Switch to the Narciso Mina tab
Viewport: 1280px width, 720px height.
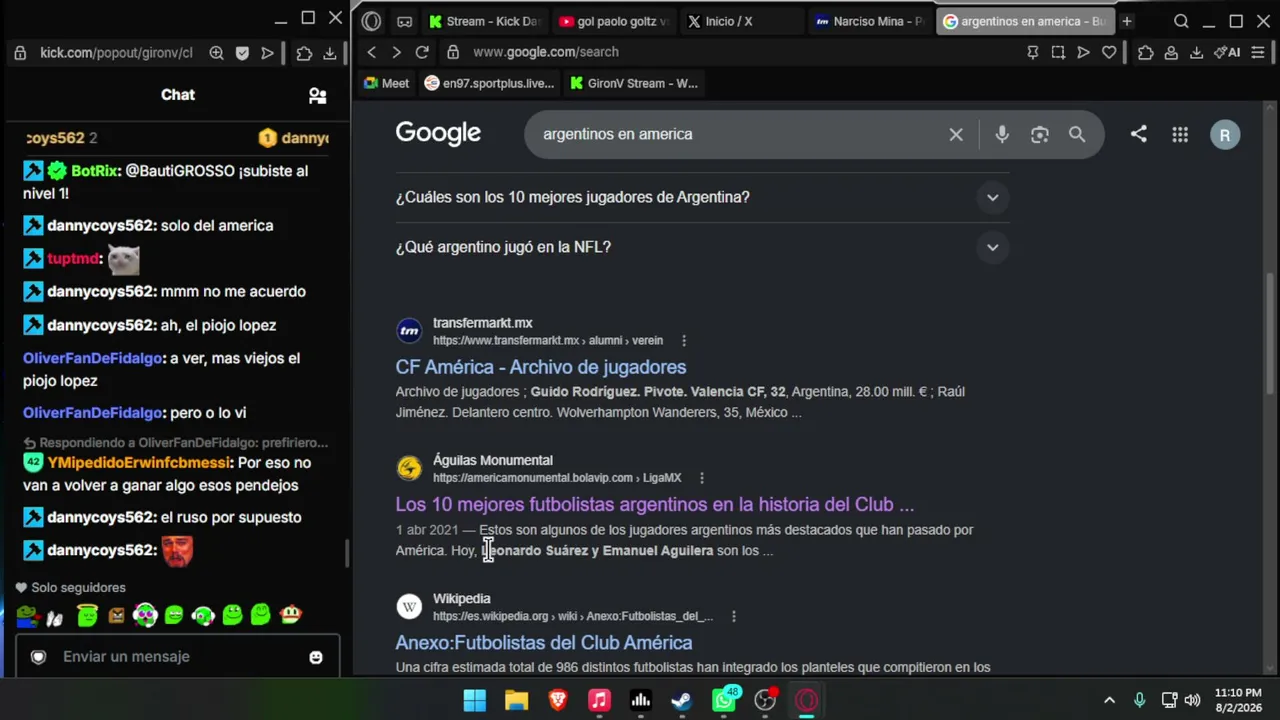point(868,21)
